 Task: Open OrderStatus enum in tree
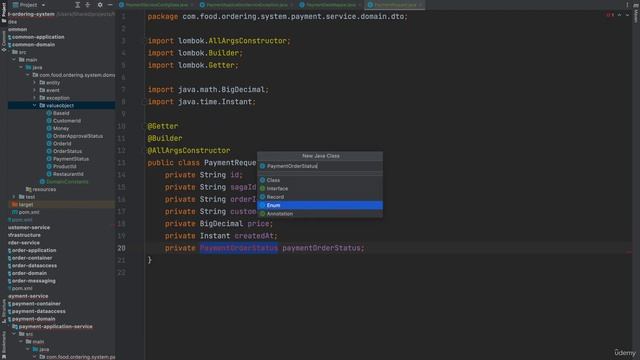click(67, 151)
